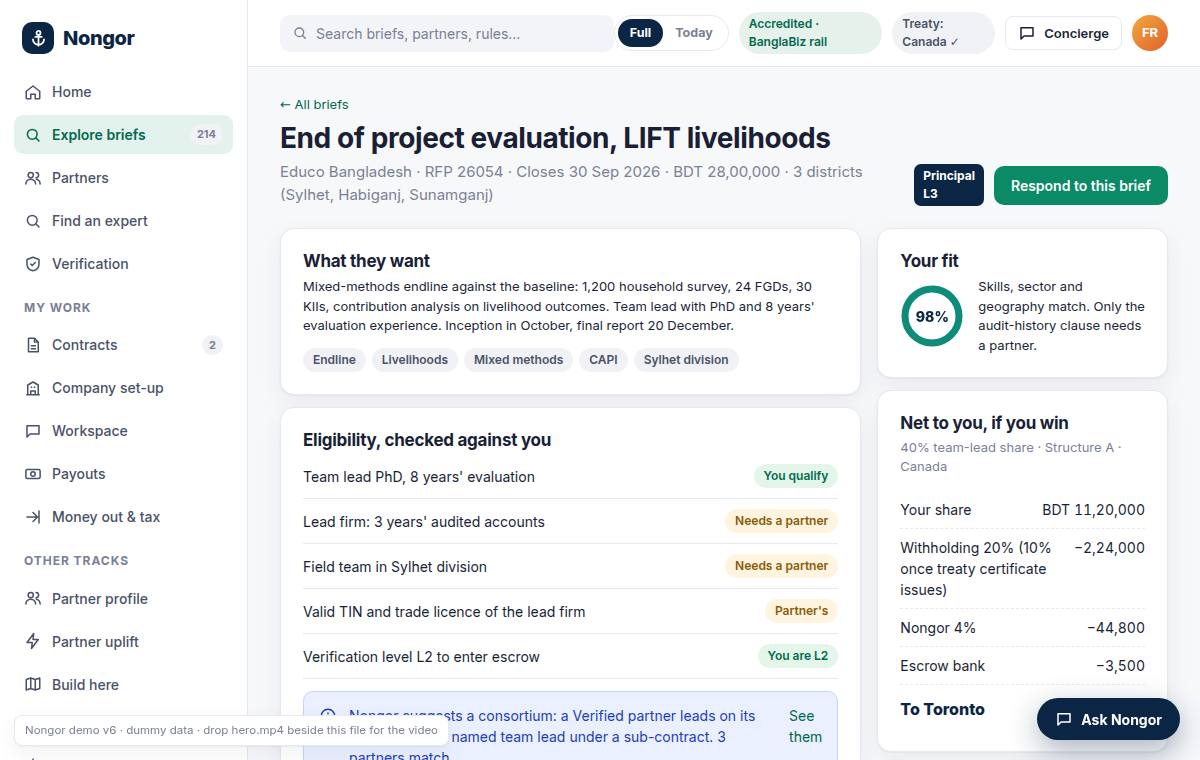Click the See them link
The height and width of the screenshot is (760, 1200).
click(805, 727)
